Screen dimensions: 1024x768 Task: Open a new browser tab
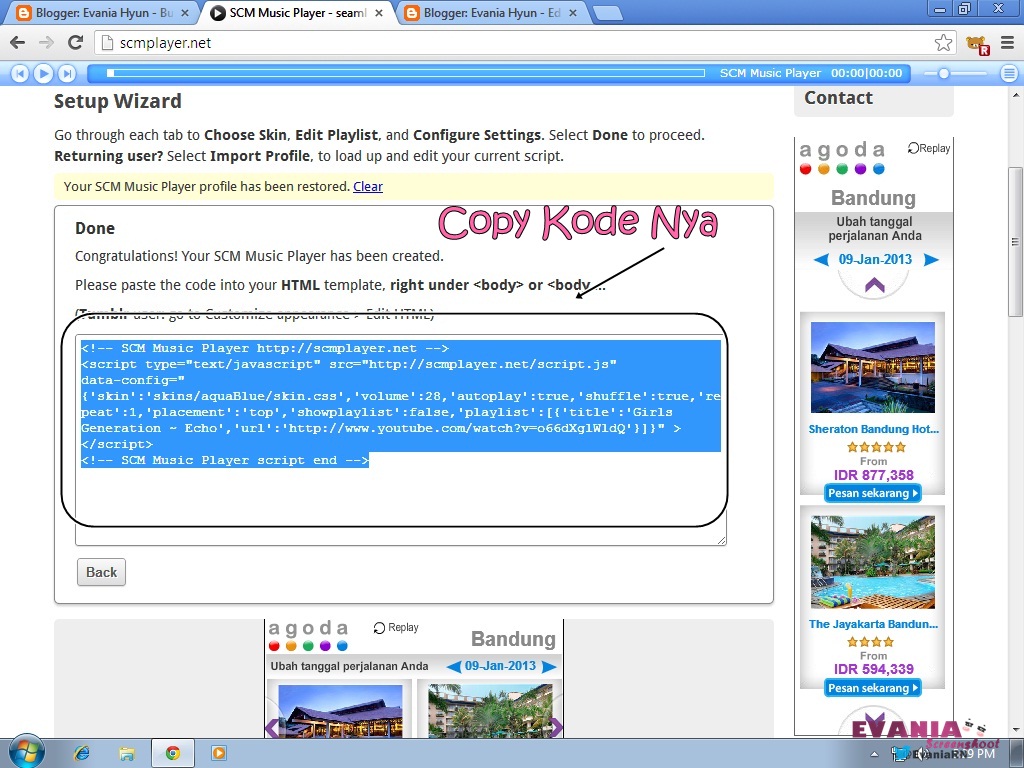pyautogui.click(x=608, y=13)
